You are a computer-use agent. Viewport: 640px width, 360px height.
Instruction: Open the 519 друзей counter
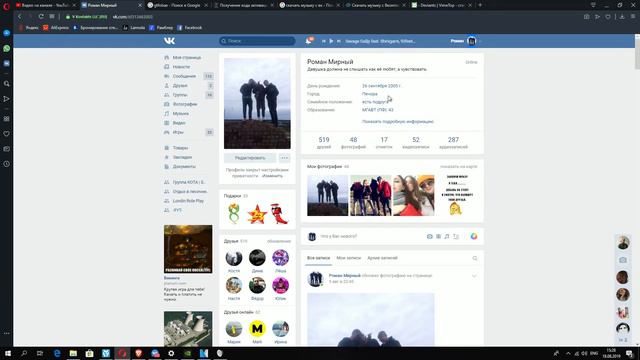tap(324, 142)
